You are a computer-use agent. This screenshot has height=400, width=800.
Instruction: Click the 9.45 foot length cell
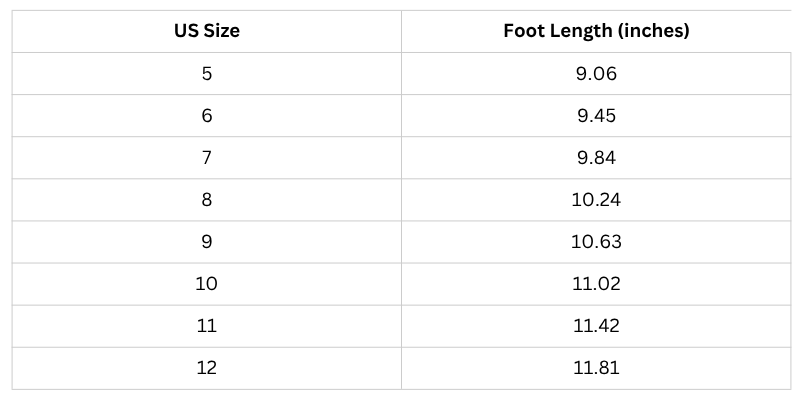point(596,115)
